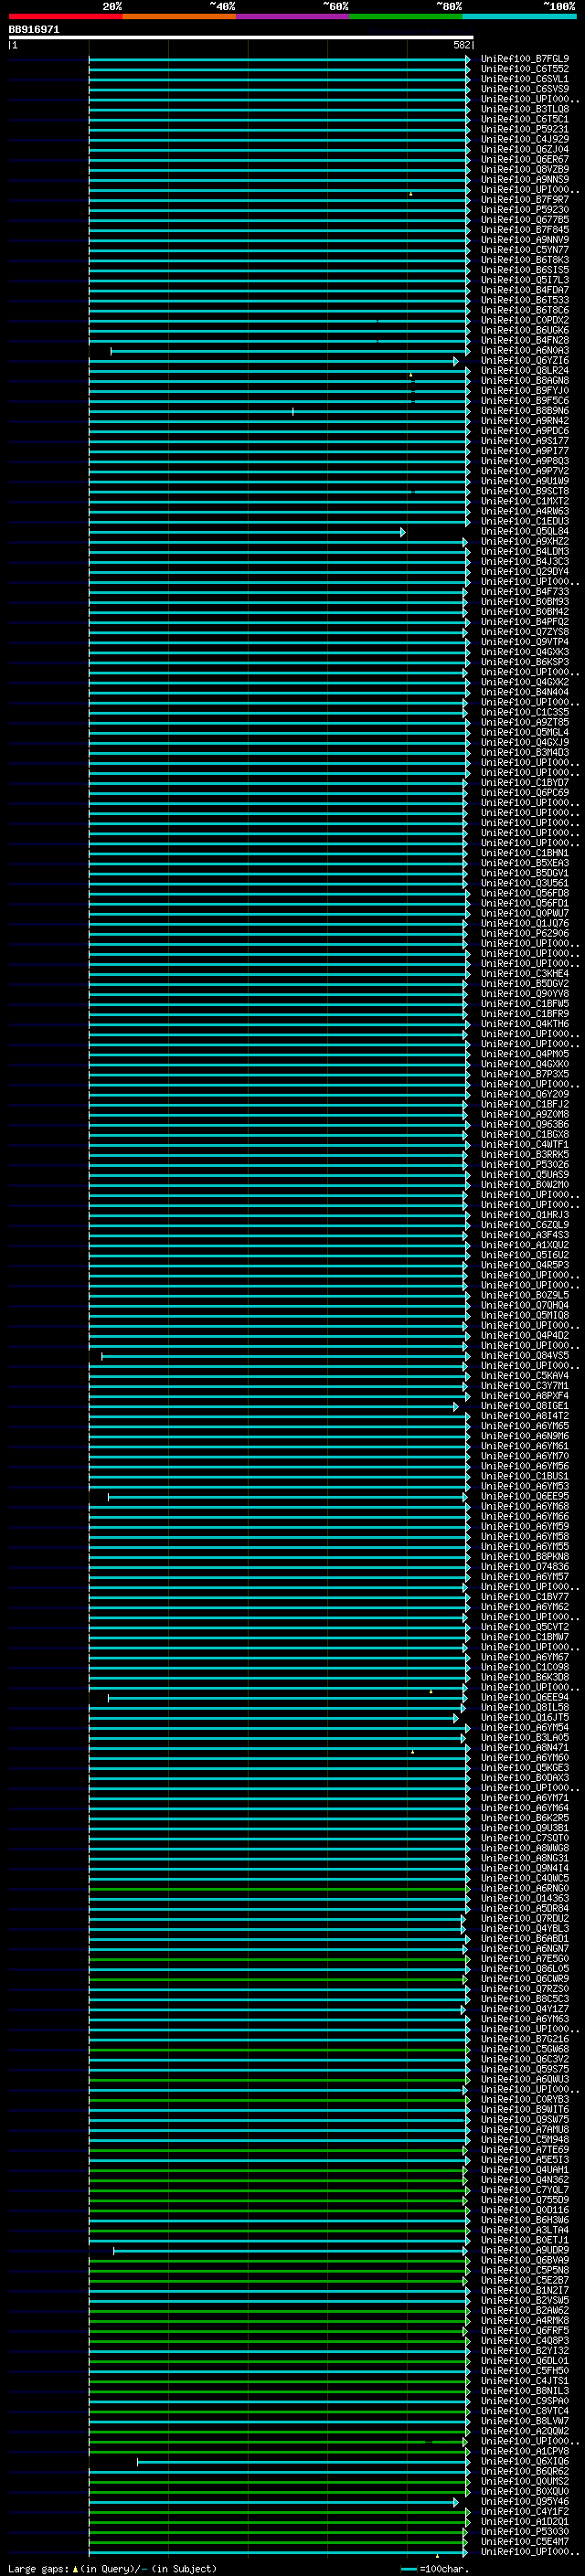This screenshot has height=2576, width=585.
Task: Open hit UniRef100_Q9U3B1
Action: pos(524,1828)
